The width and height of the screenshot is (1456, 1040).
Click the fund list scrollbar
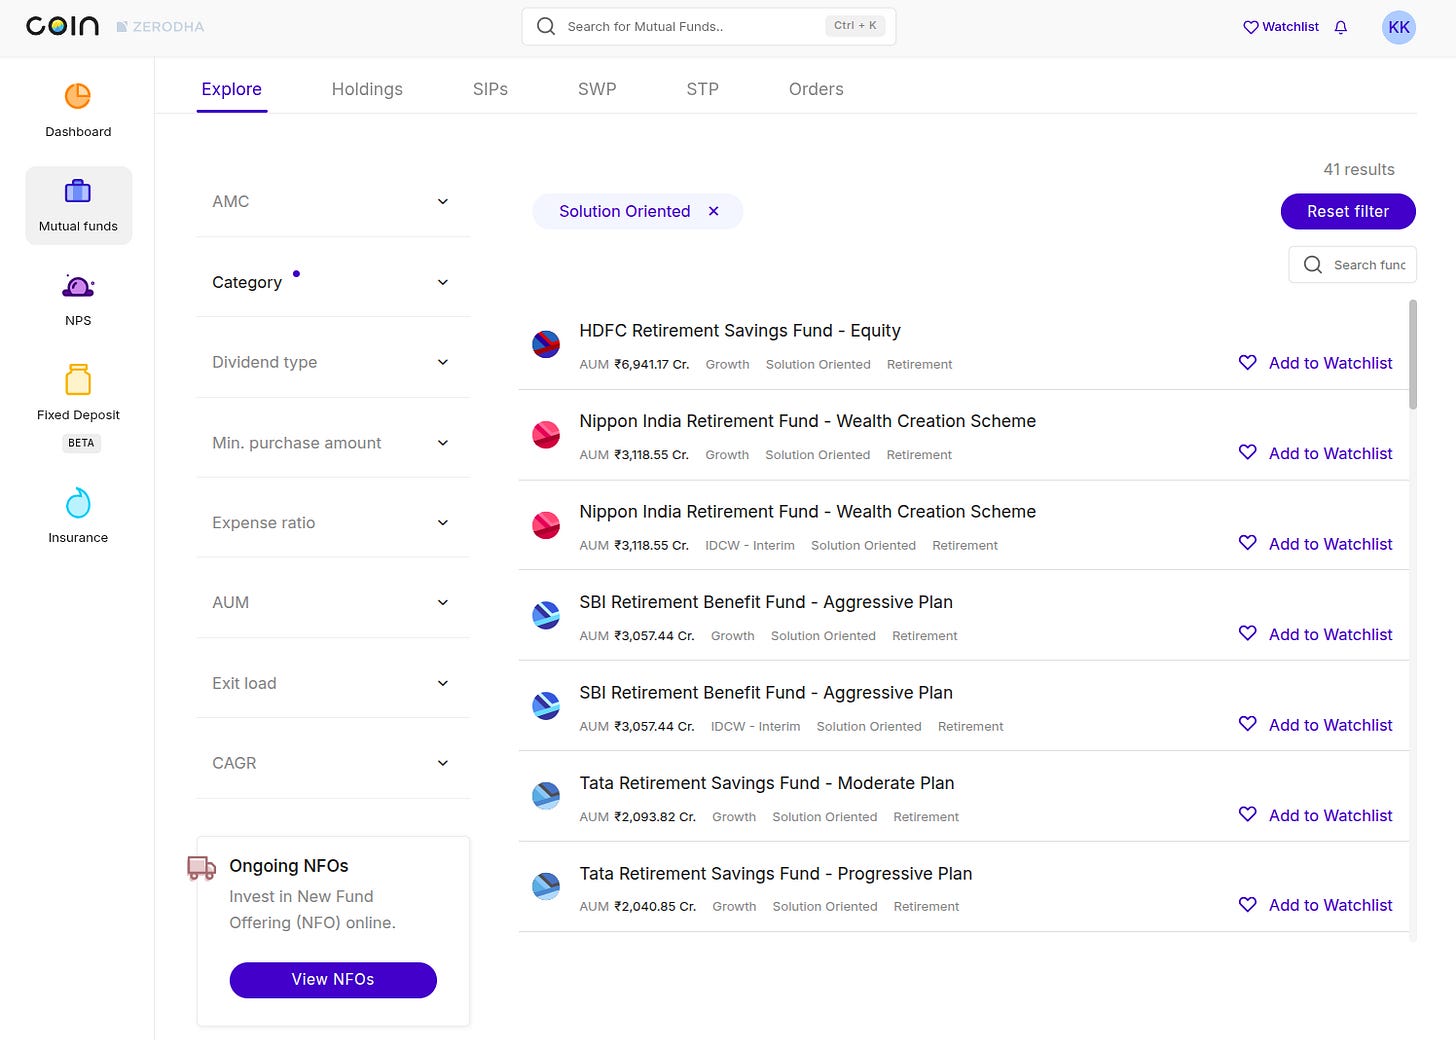click(1413, 355)
